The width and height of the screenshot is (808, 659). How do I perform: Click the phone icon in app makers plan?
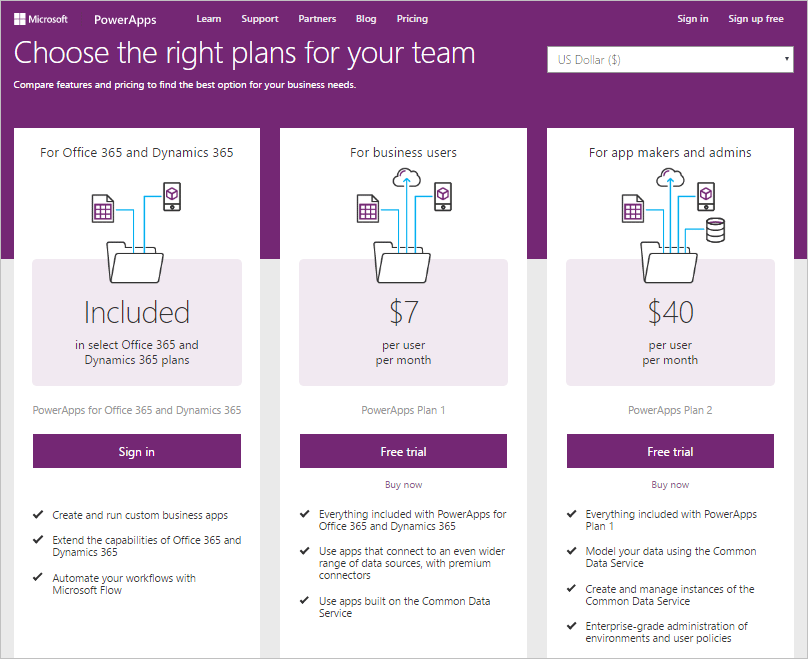click(706, 196)
